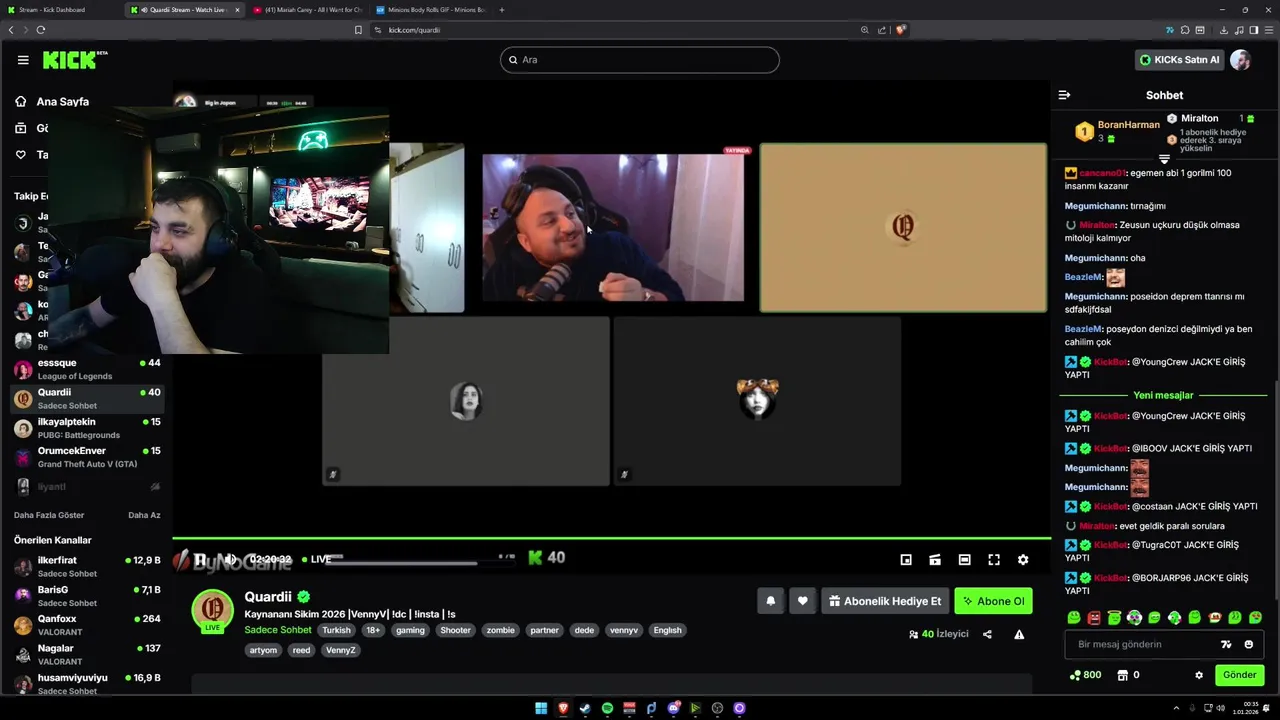This screenshot has height=720, width=1280.
Task: Collapse list with Daha Az
Action: [144, 515]
